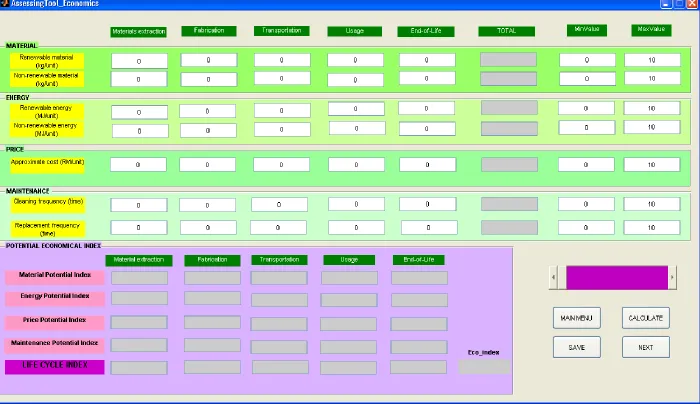Click the app icon in title bar
The image size is (700, 404).
coord(4,3)
